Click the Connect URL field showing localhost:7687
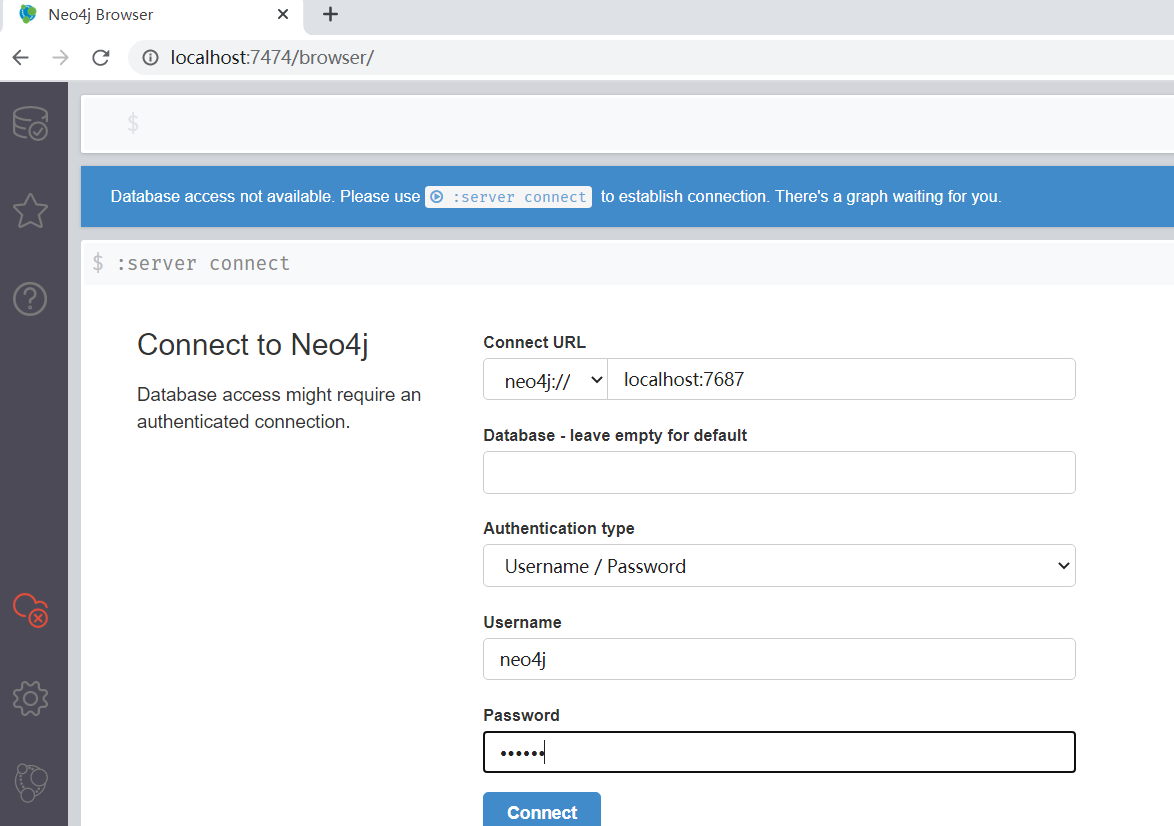The image size is (1174, 826). coord(842,379)
